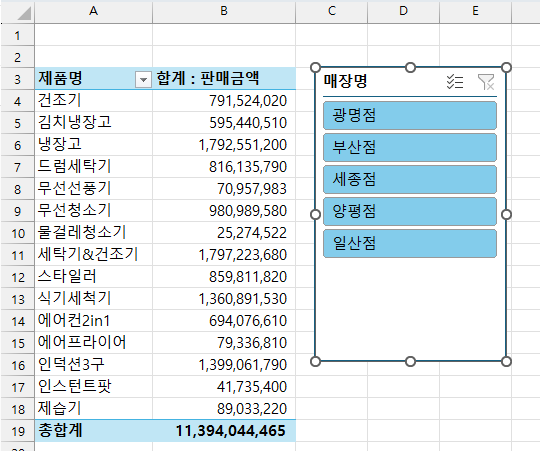Select value 791,524,020
Image resolution: width=540 pixels, height=451 pixels.
point(224,101)
